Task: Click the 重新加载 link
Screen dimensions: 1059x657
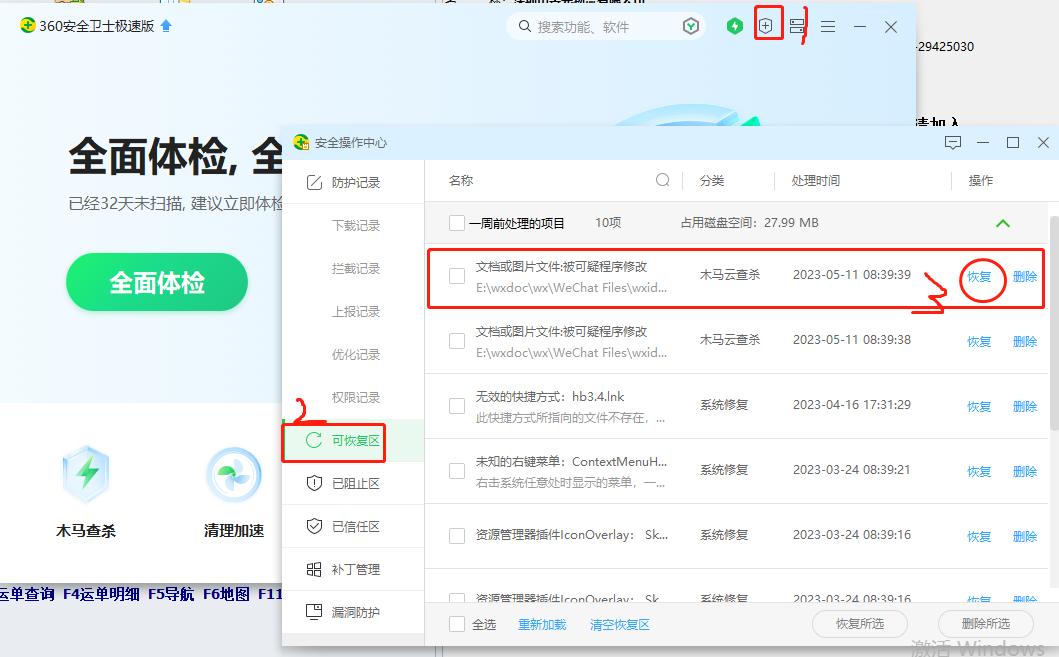Action: (542, 625)
